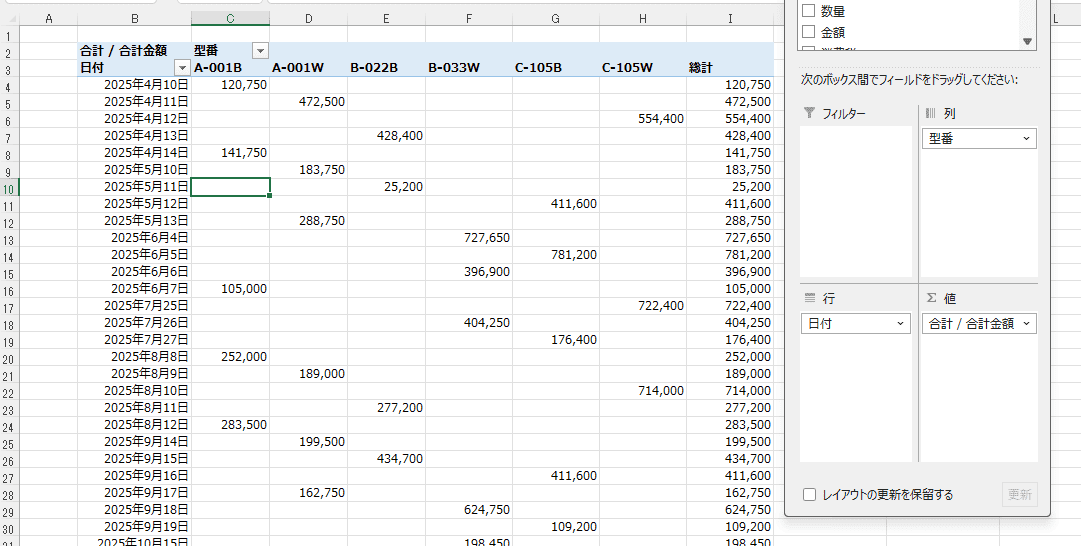This screenshot has width=1081, height=546.
Task: Click the 値 area label
Action: 949,298
